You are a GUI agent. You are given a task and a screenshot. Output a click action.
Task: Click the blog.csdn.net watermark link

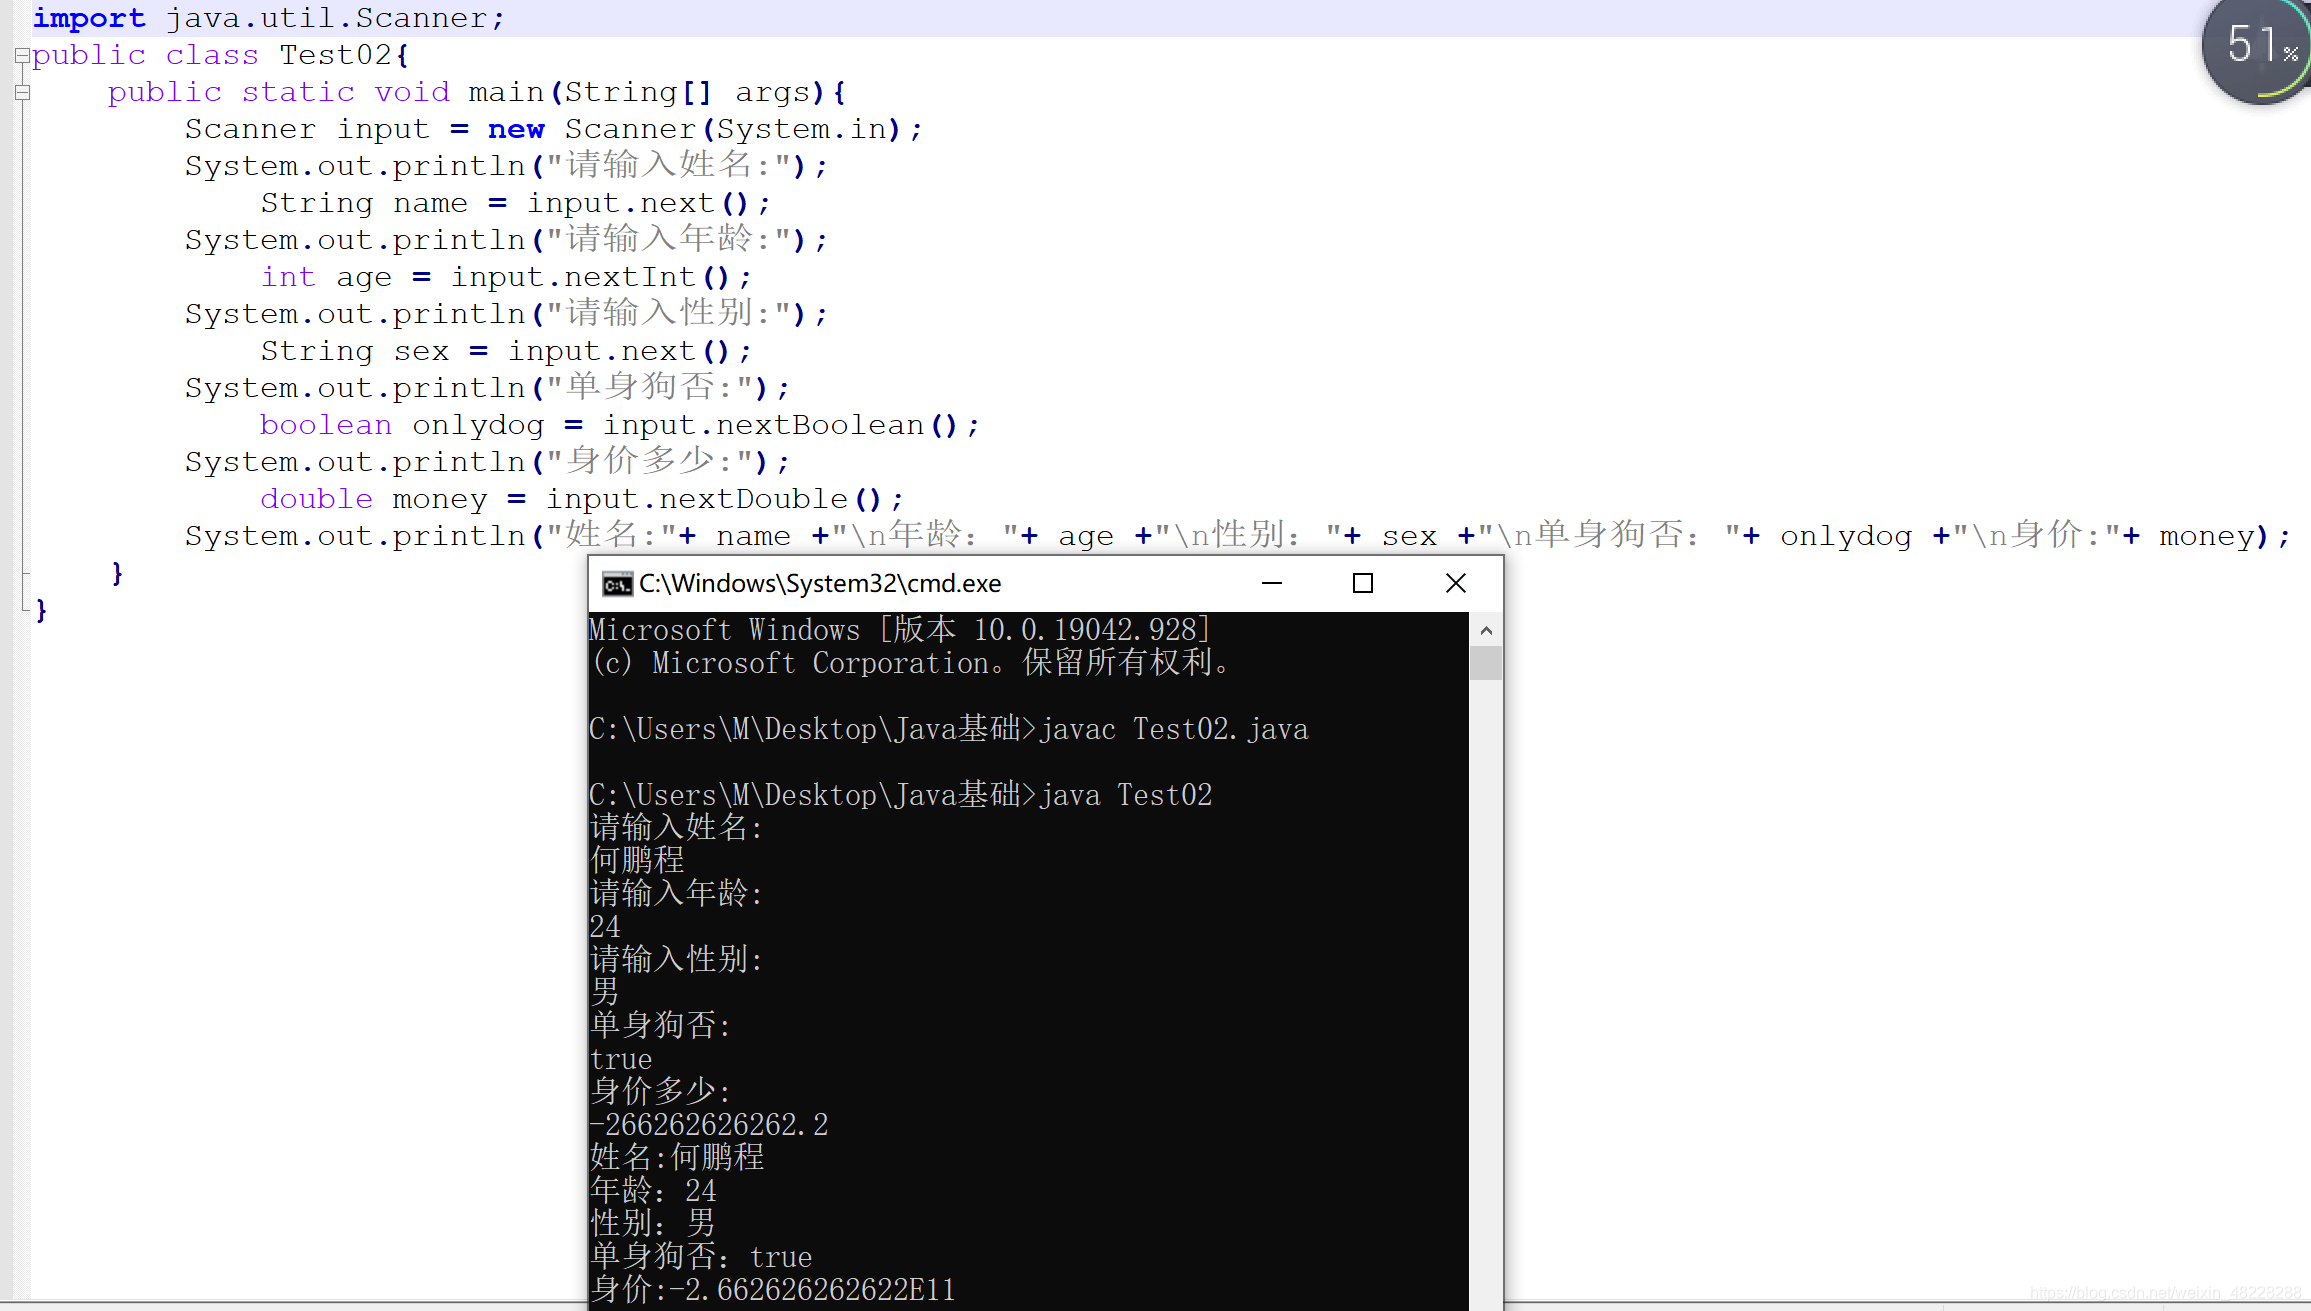click(2165, 1293)
